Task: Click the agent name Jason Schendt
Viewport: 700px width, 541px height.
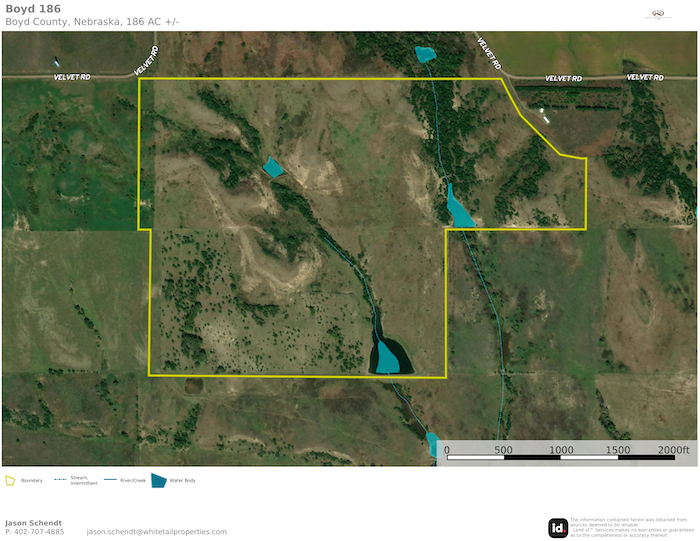Action: point(33,523)
